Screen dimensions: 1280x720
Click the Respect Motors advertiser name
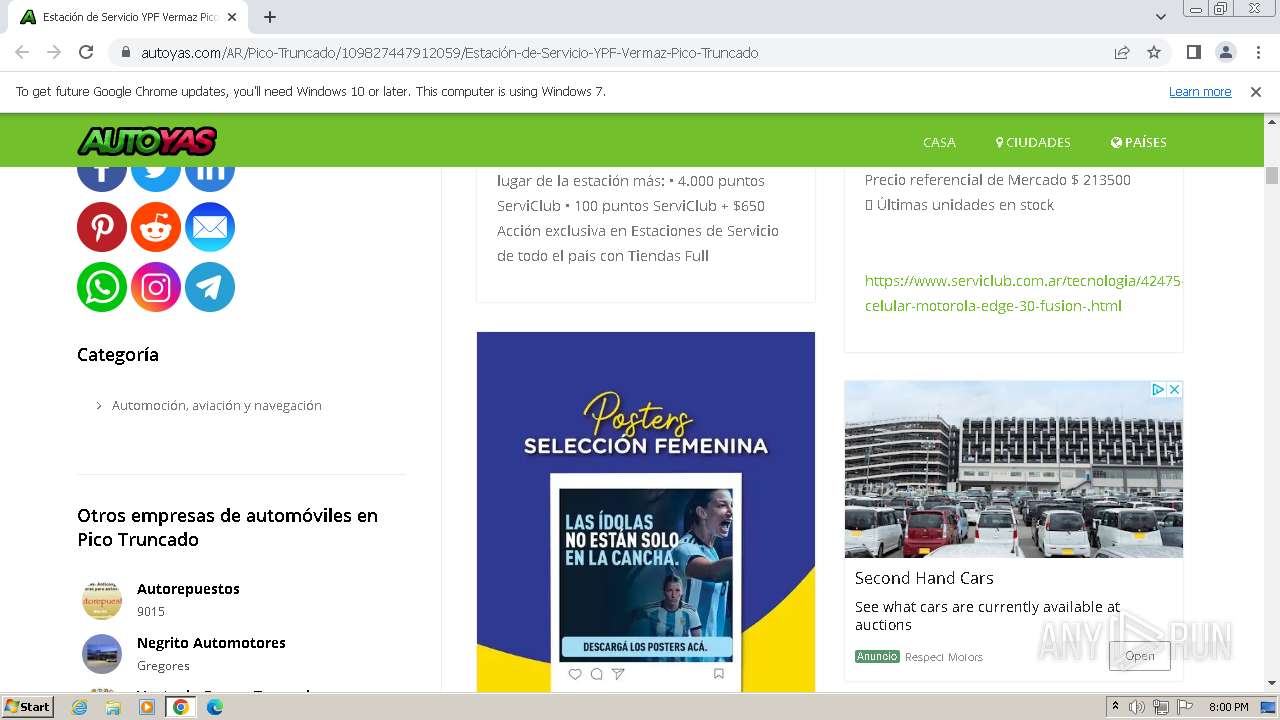point(944,657)
